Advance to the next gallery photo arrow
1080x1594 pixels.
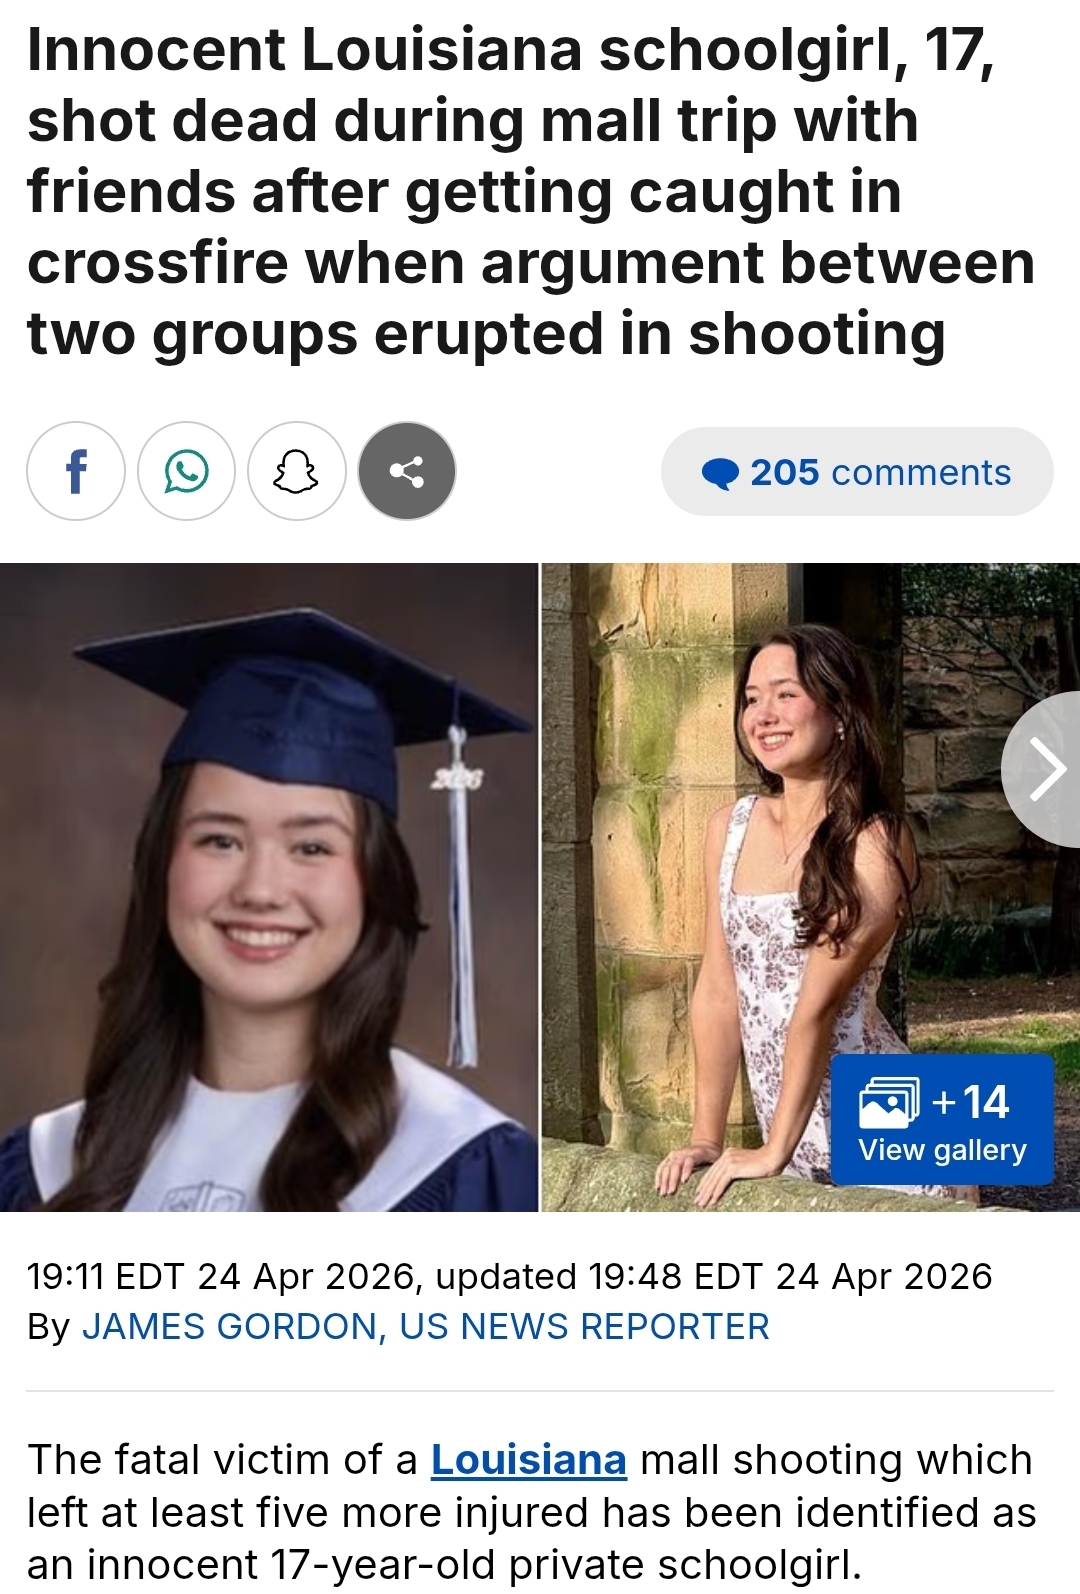coord(1041,770)
